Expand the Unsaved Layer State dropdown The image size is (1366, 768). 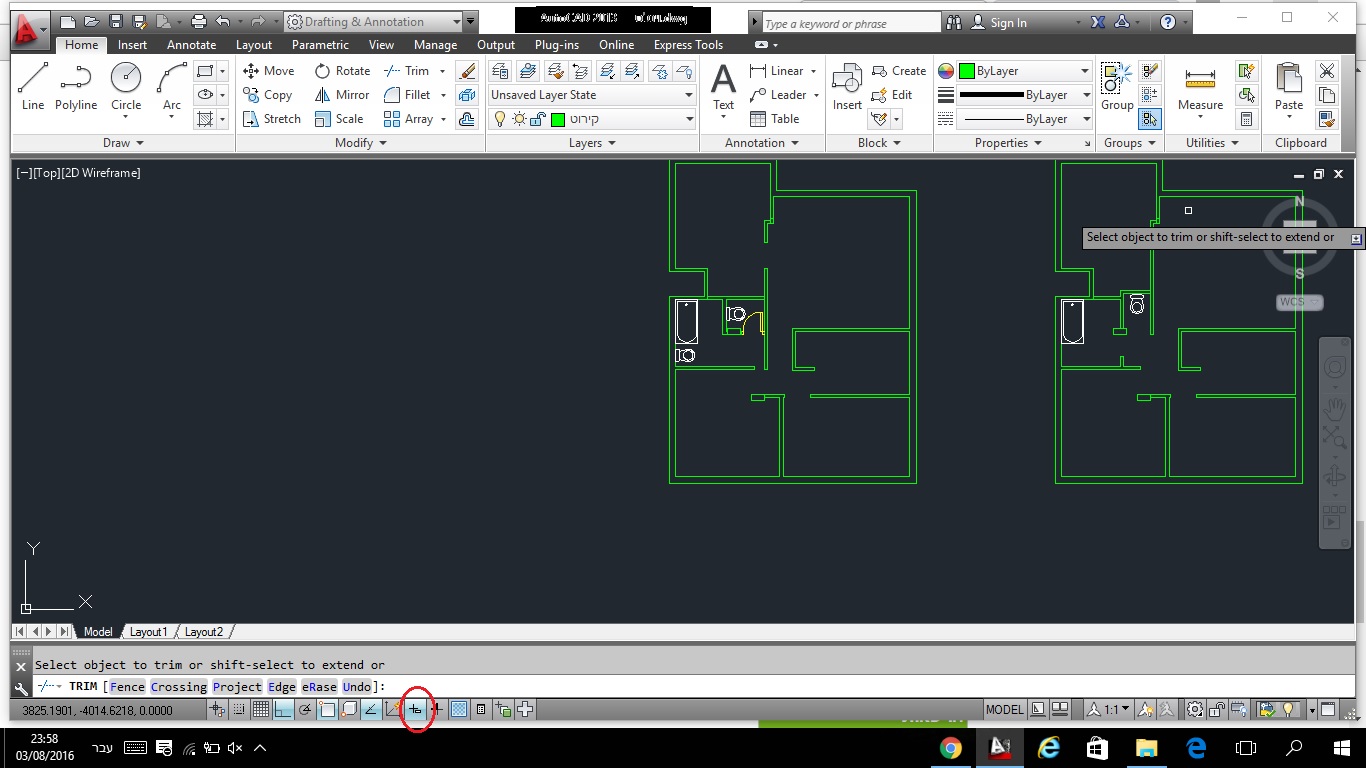click(x=592, y=95)
